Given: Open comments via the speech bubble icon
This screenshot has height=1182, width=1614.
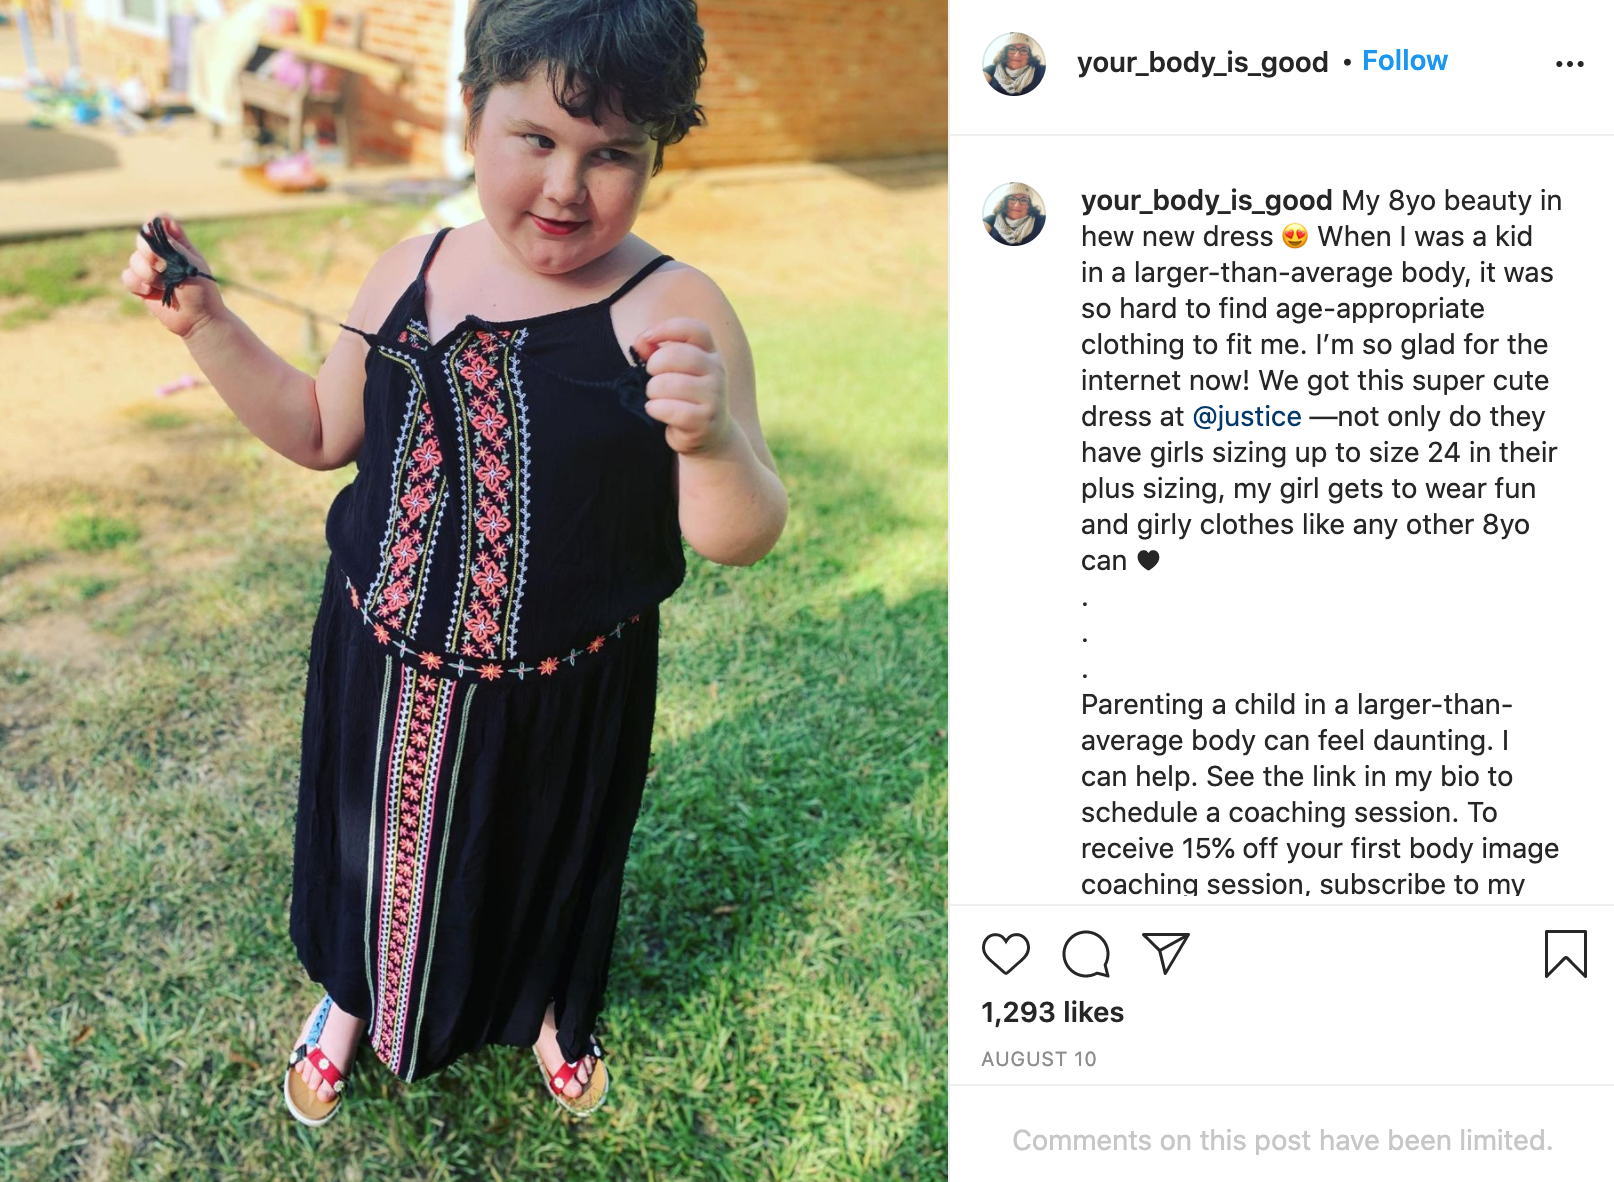Looking at the screenshot, I should [x=1086, y=953].
